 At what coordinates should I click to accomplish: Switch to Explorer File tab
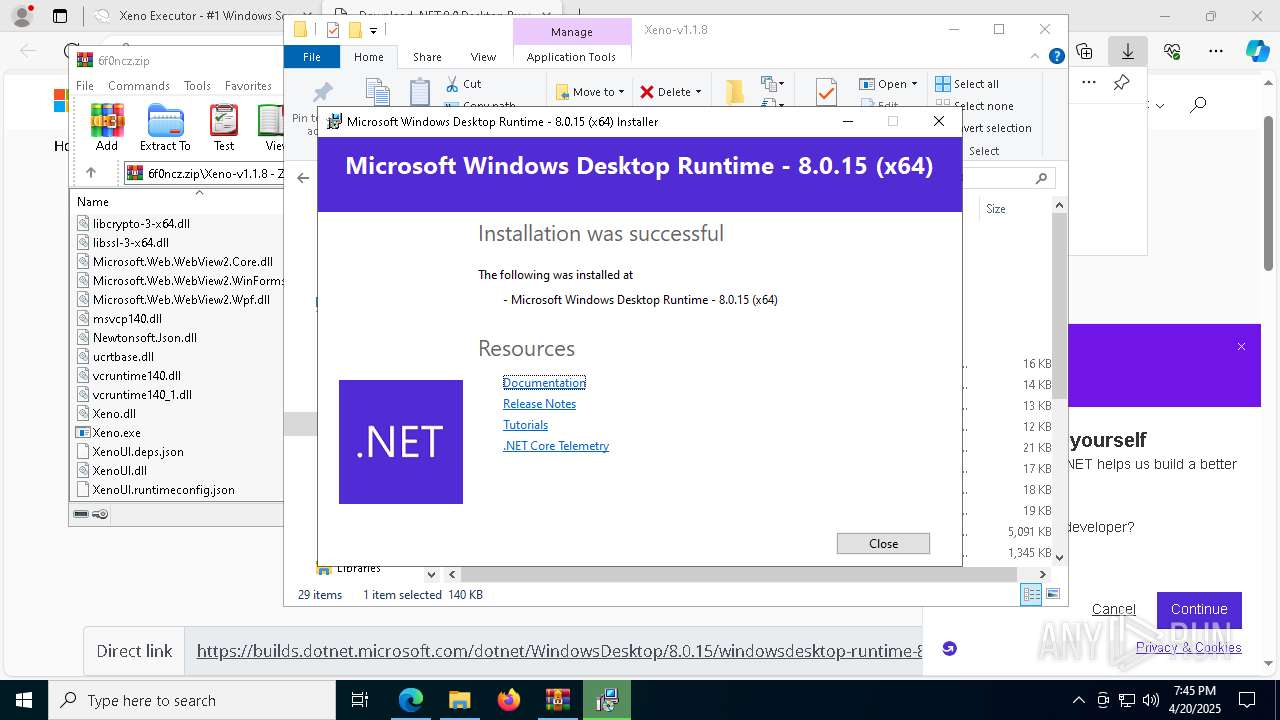point(312,57)
